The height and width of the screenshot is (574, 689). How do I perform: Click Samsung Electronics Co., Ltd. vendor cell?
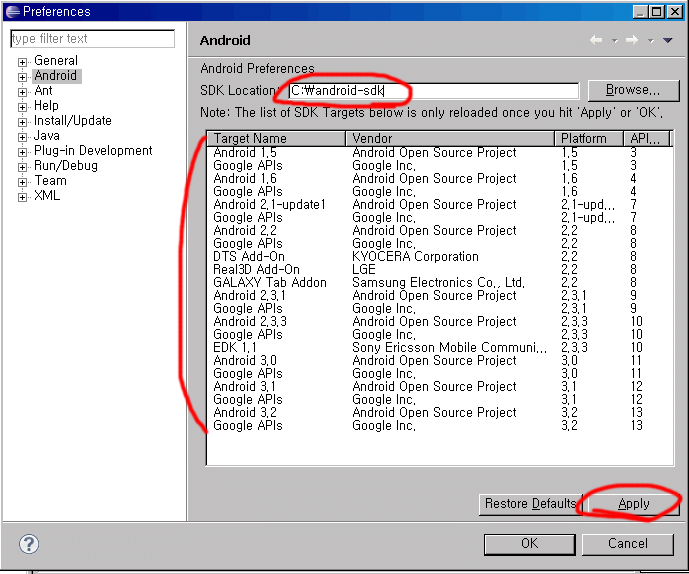tap(439, 283)
